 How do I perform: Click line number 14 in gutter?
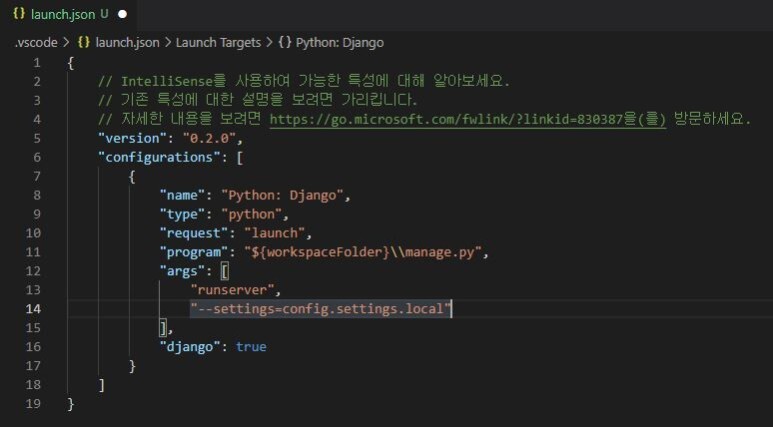[x=33, y=309]
